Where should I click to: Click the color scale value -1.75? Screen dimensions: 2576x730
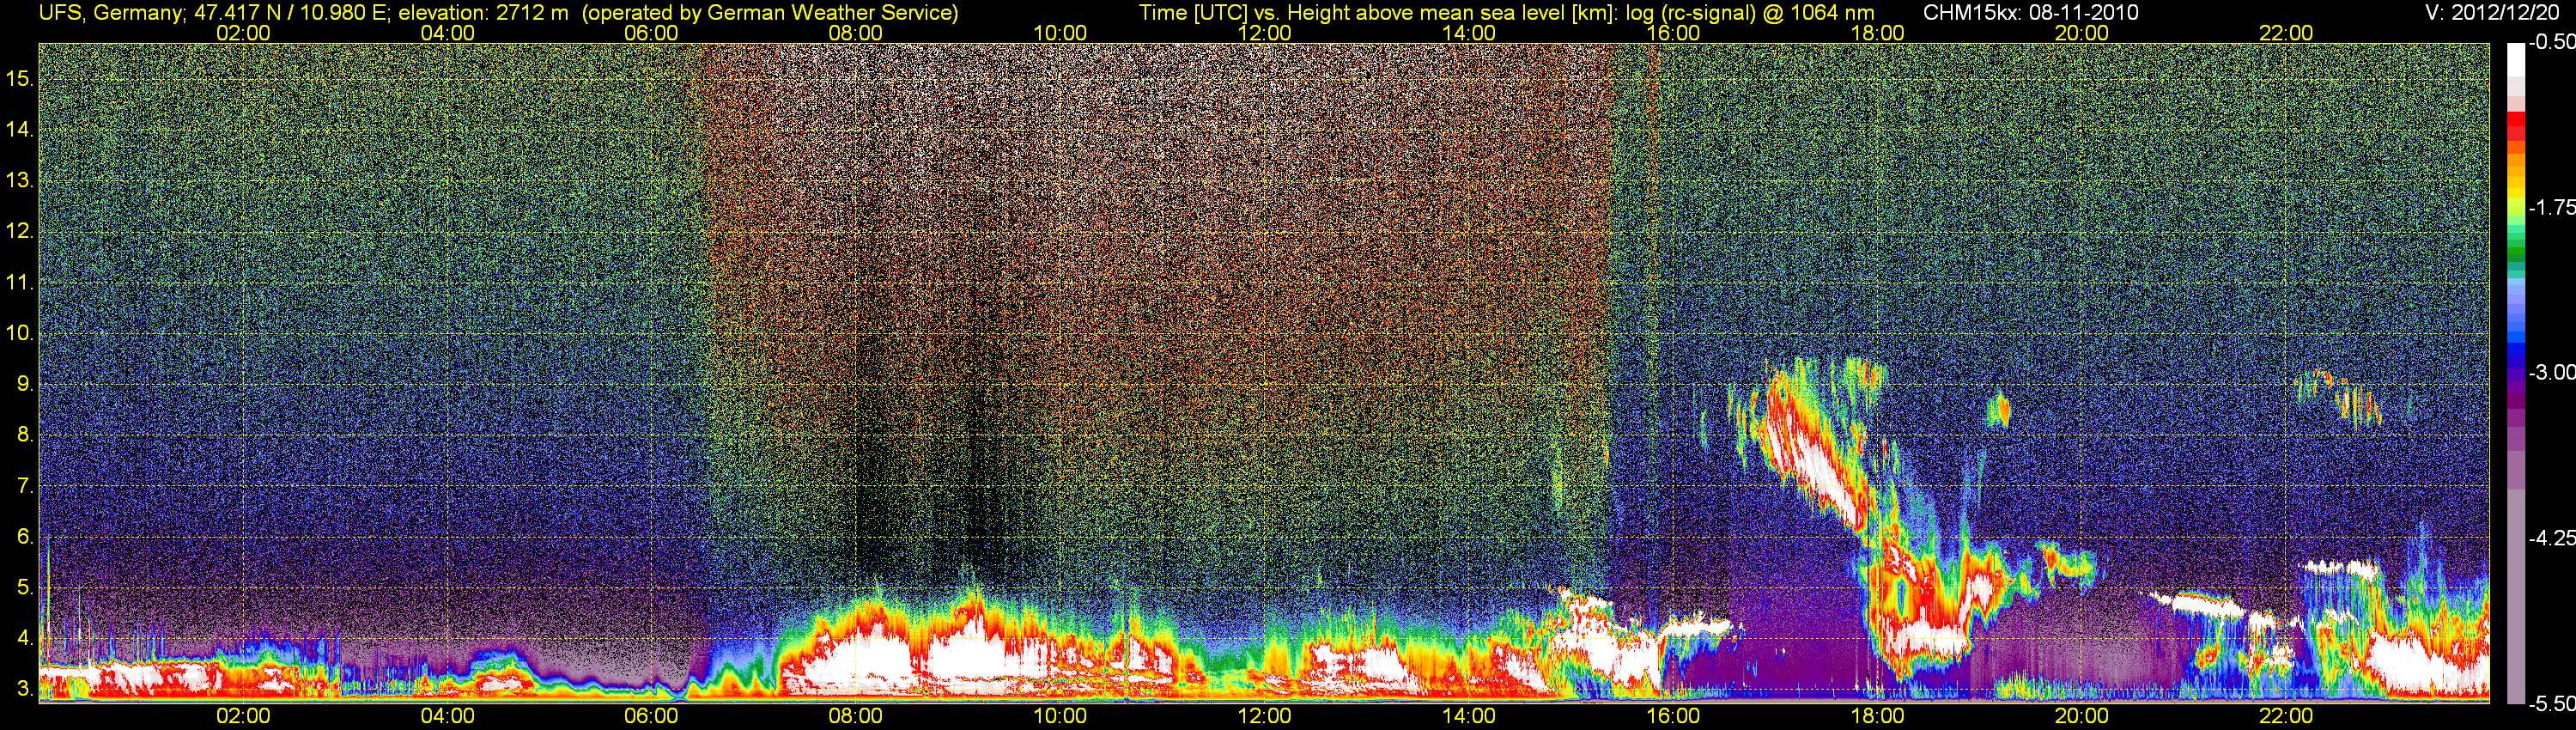[2551, 207]
